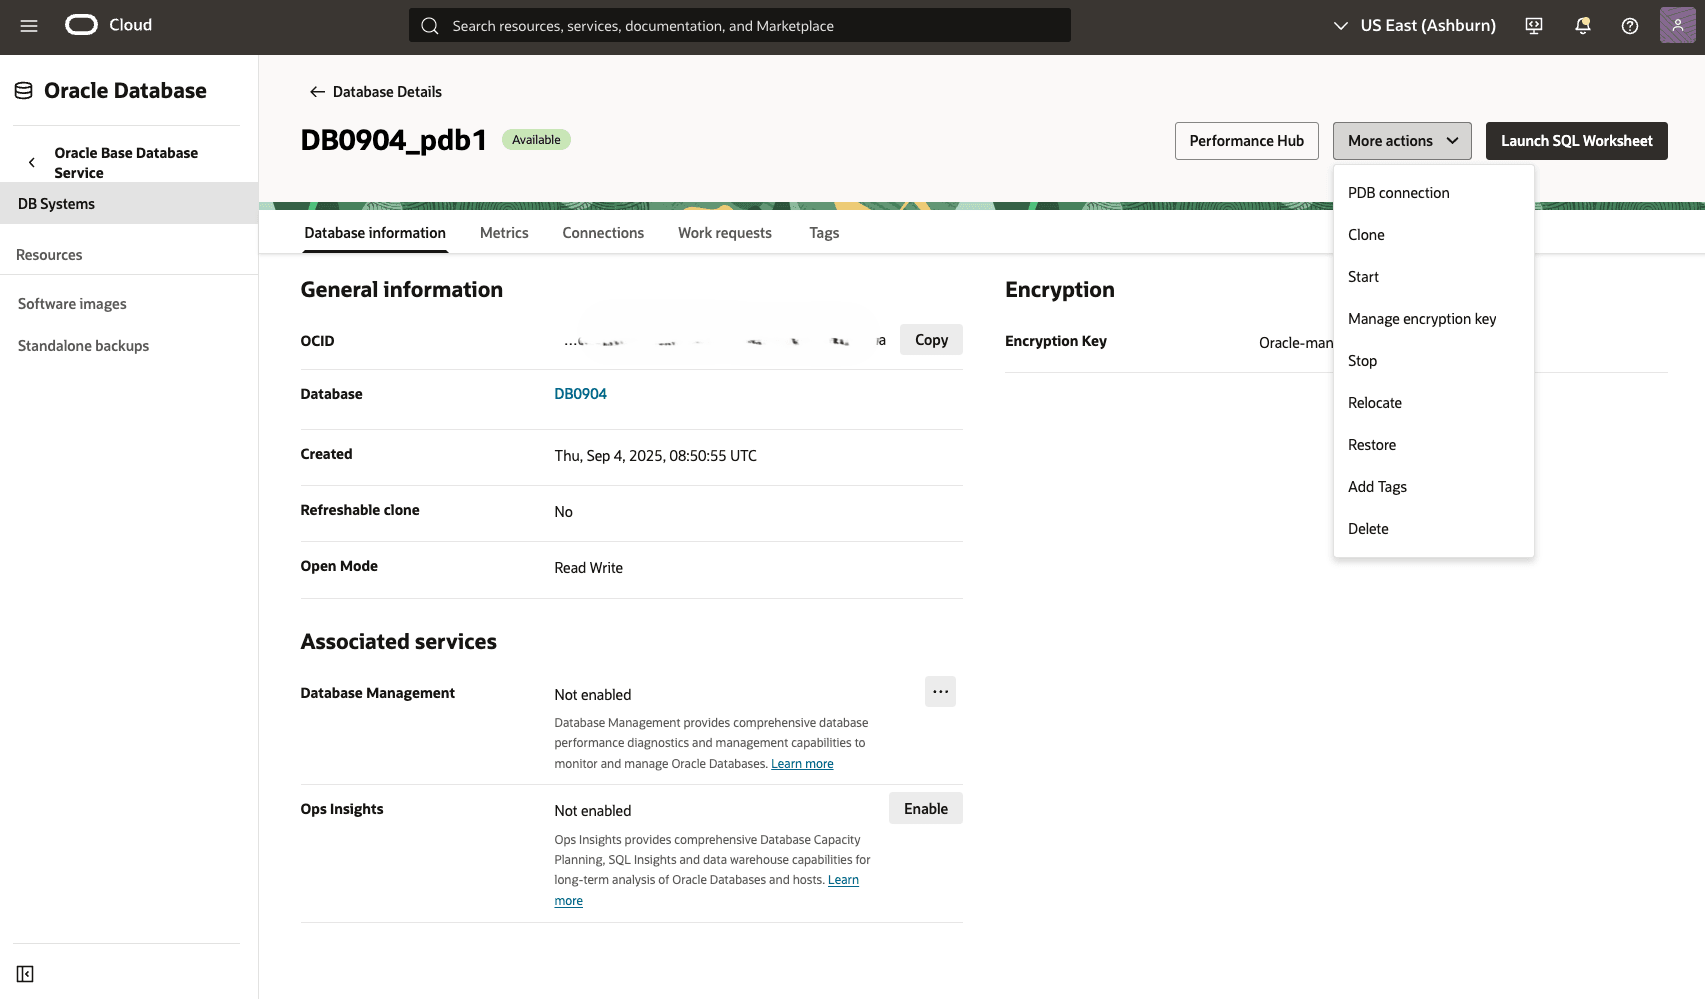Screen dimensions: 1705x999
Task: Click the Oracle Cloud logo
Action: tap(82, 25)
